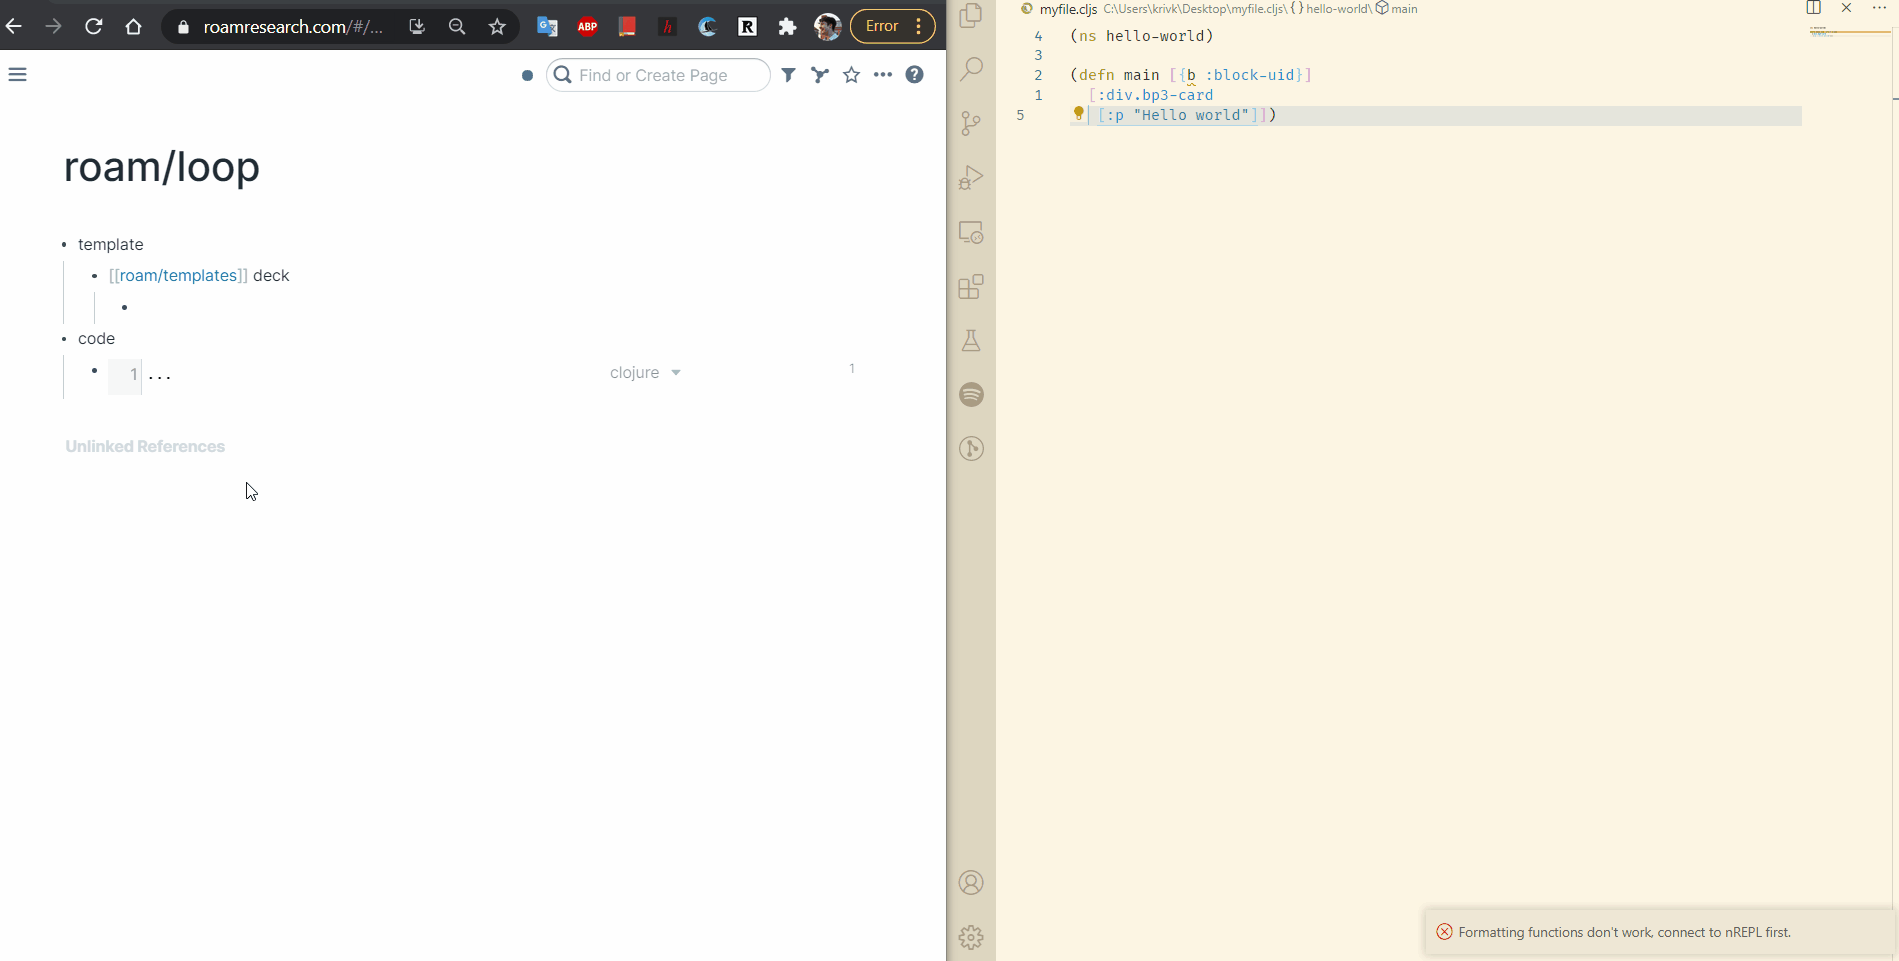This screenshot has width=1899, height=961.
Task: Click the :div.bp3-card code line
Action: 1151,95
